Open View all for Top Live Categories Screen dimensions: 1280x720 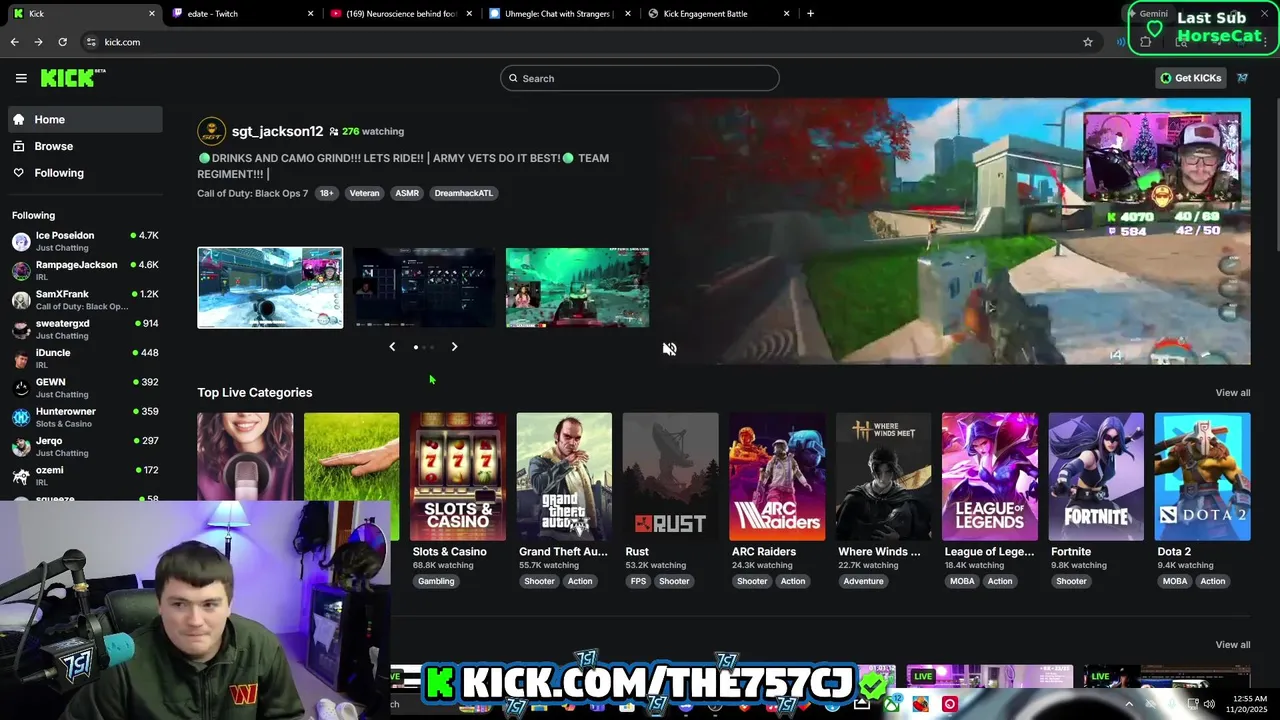click(1232, 393)
